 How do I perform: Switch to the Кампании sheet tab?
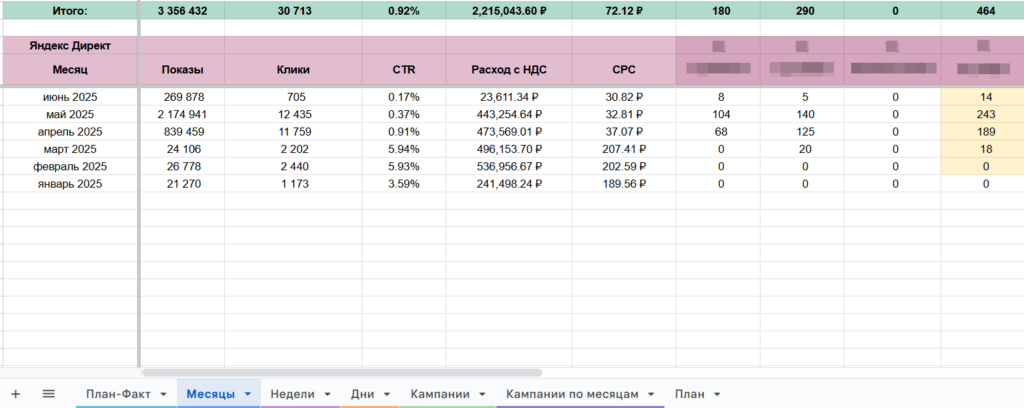[x=440, y=394]
